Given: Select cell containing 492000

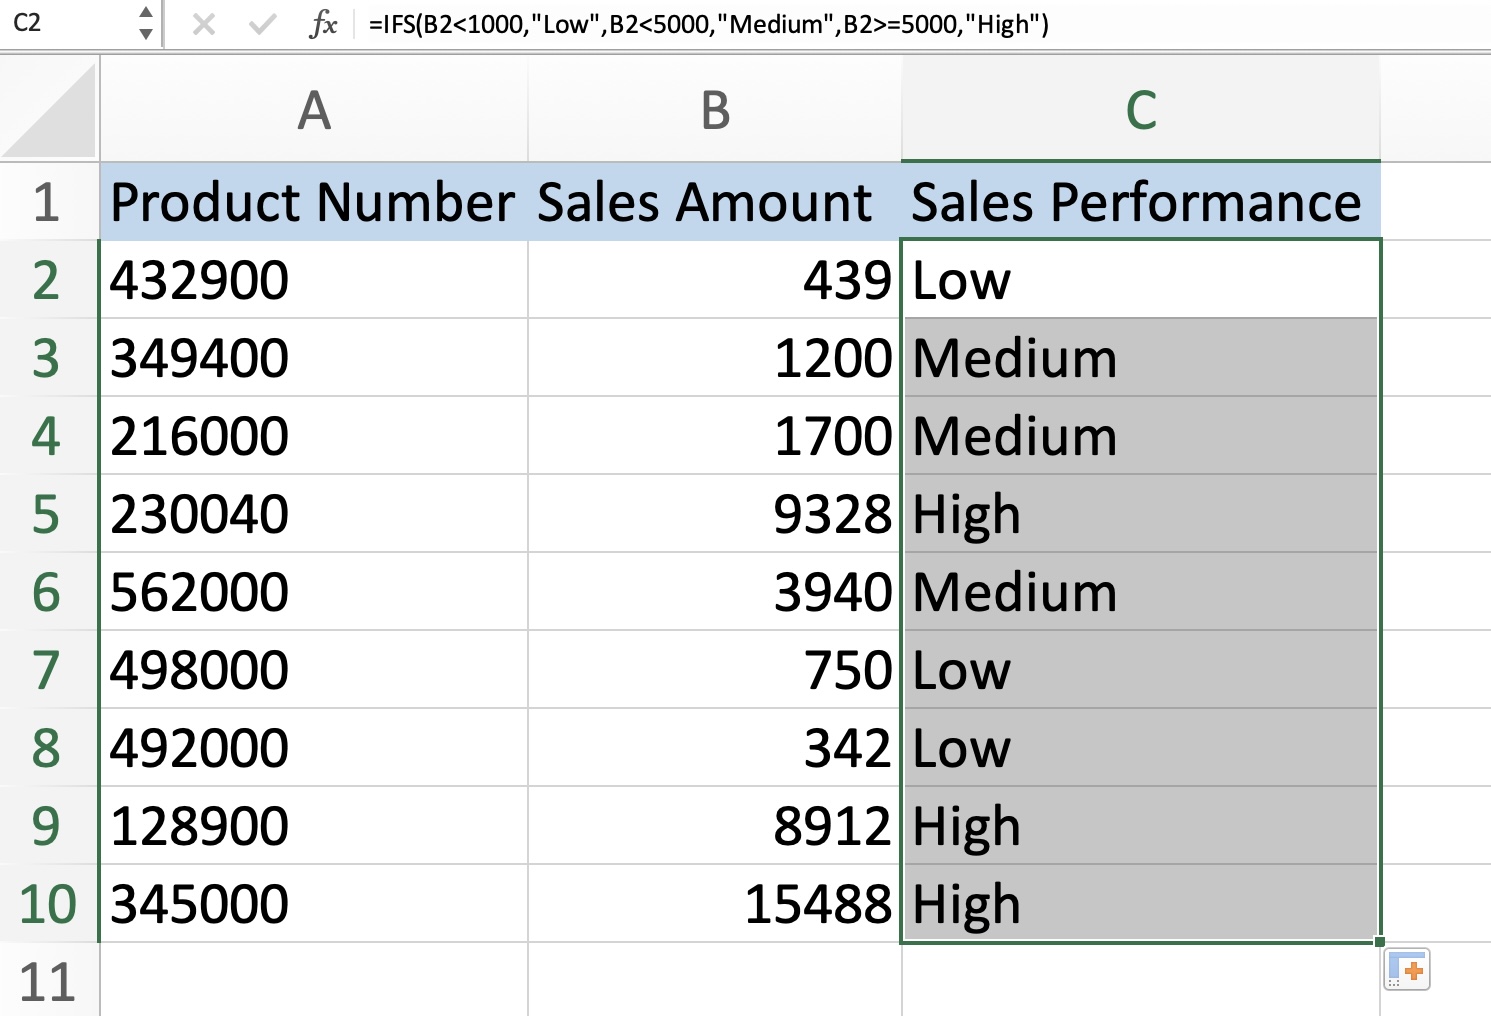Looking at the screenshot, I should click(314, 748).
